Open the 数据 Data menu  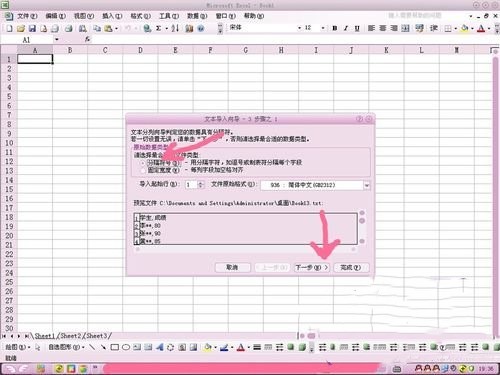197,16
